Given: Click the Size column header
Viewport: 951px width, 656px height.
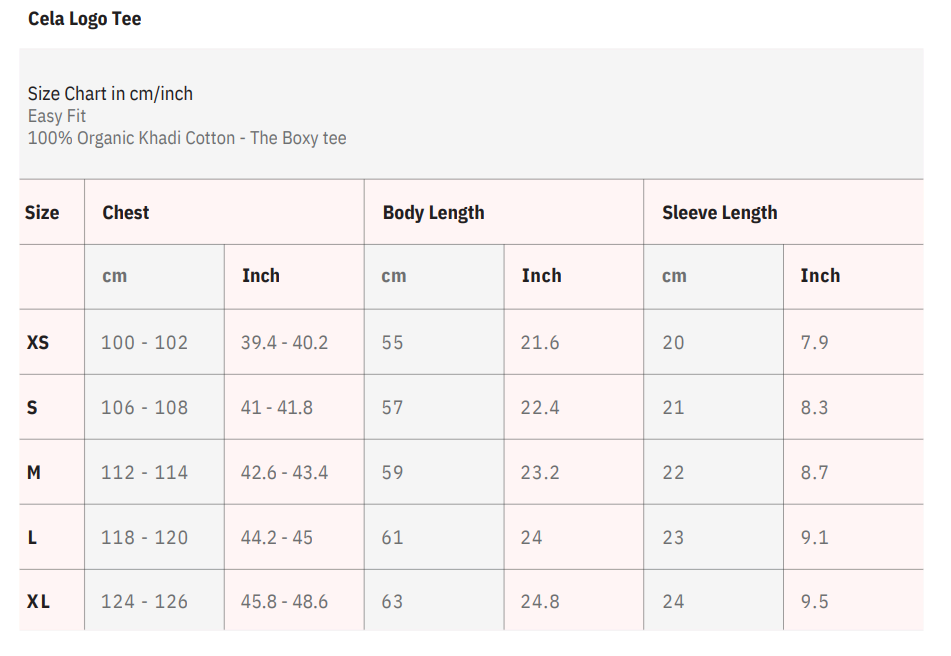Looking at the screenshot, I should [42, 213].
